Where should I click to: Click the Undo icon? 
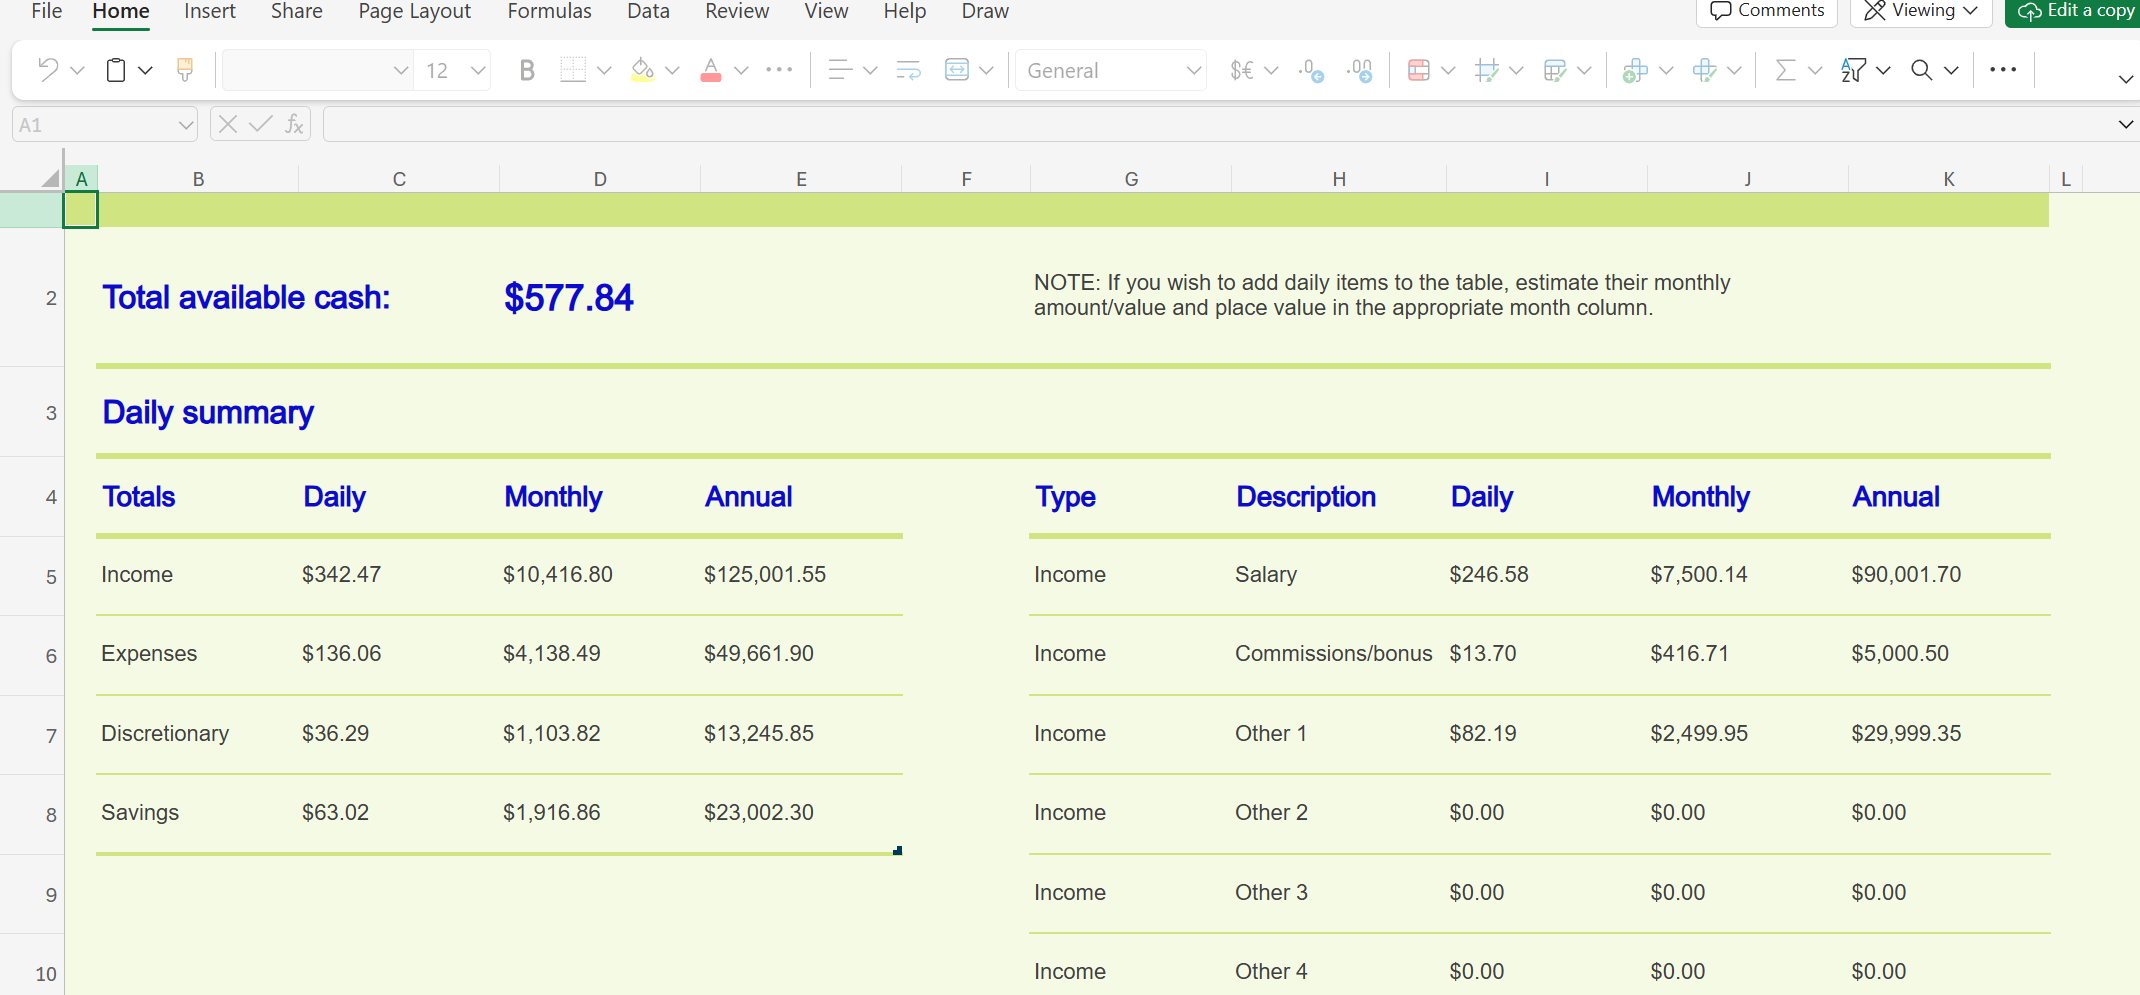48,70
